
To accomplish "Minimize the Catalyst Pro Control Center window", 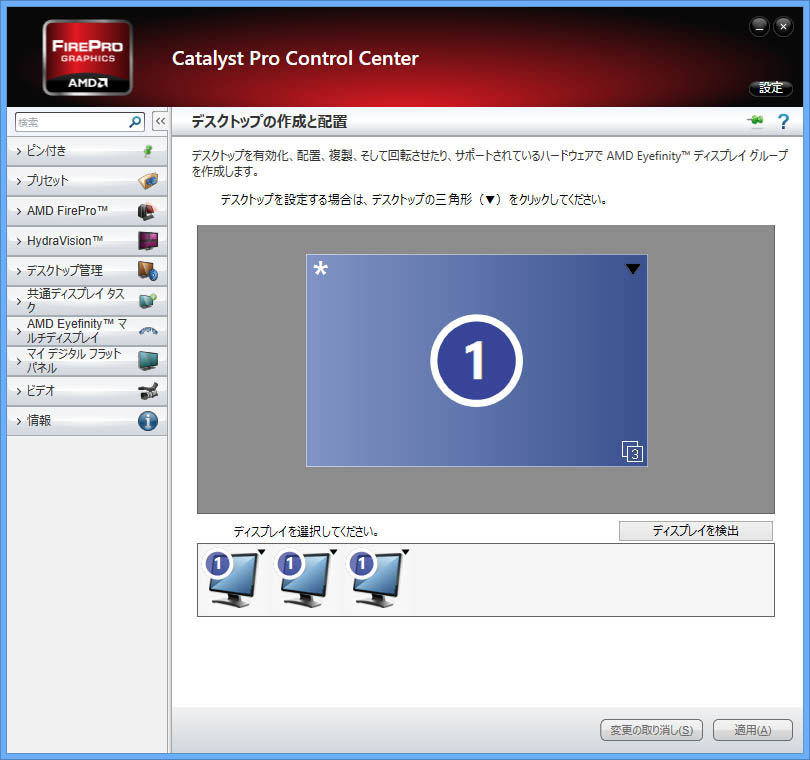I will tap(759, 26).
